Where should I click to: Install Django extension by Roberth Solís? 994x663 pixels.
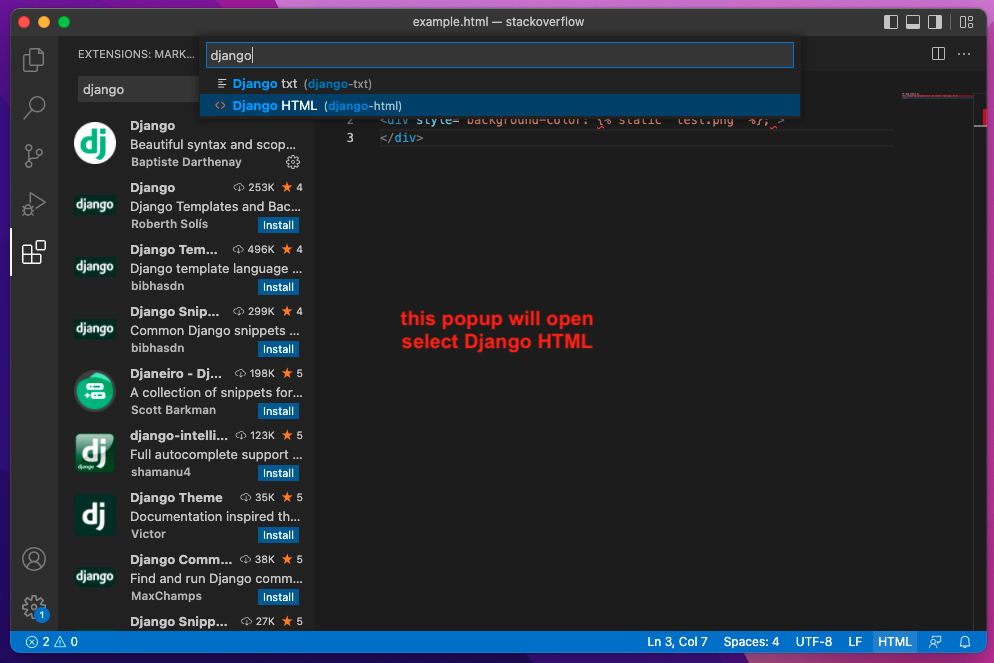tap(278, 225)
